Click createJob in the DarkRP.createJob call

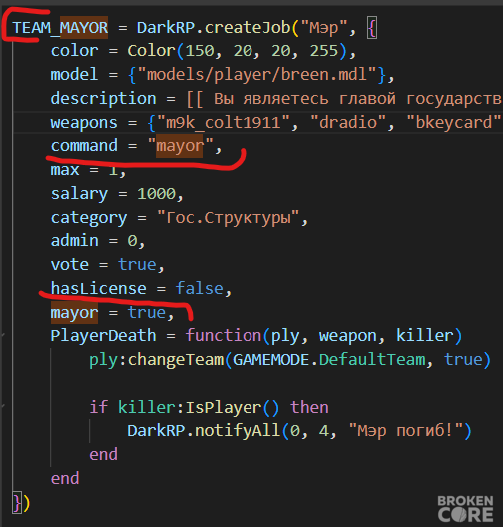pyautogui.click(x=248, y=28)
